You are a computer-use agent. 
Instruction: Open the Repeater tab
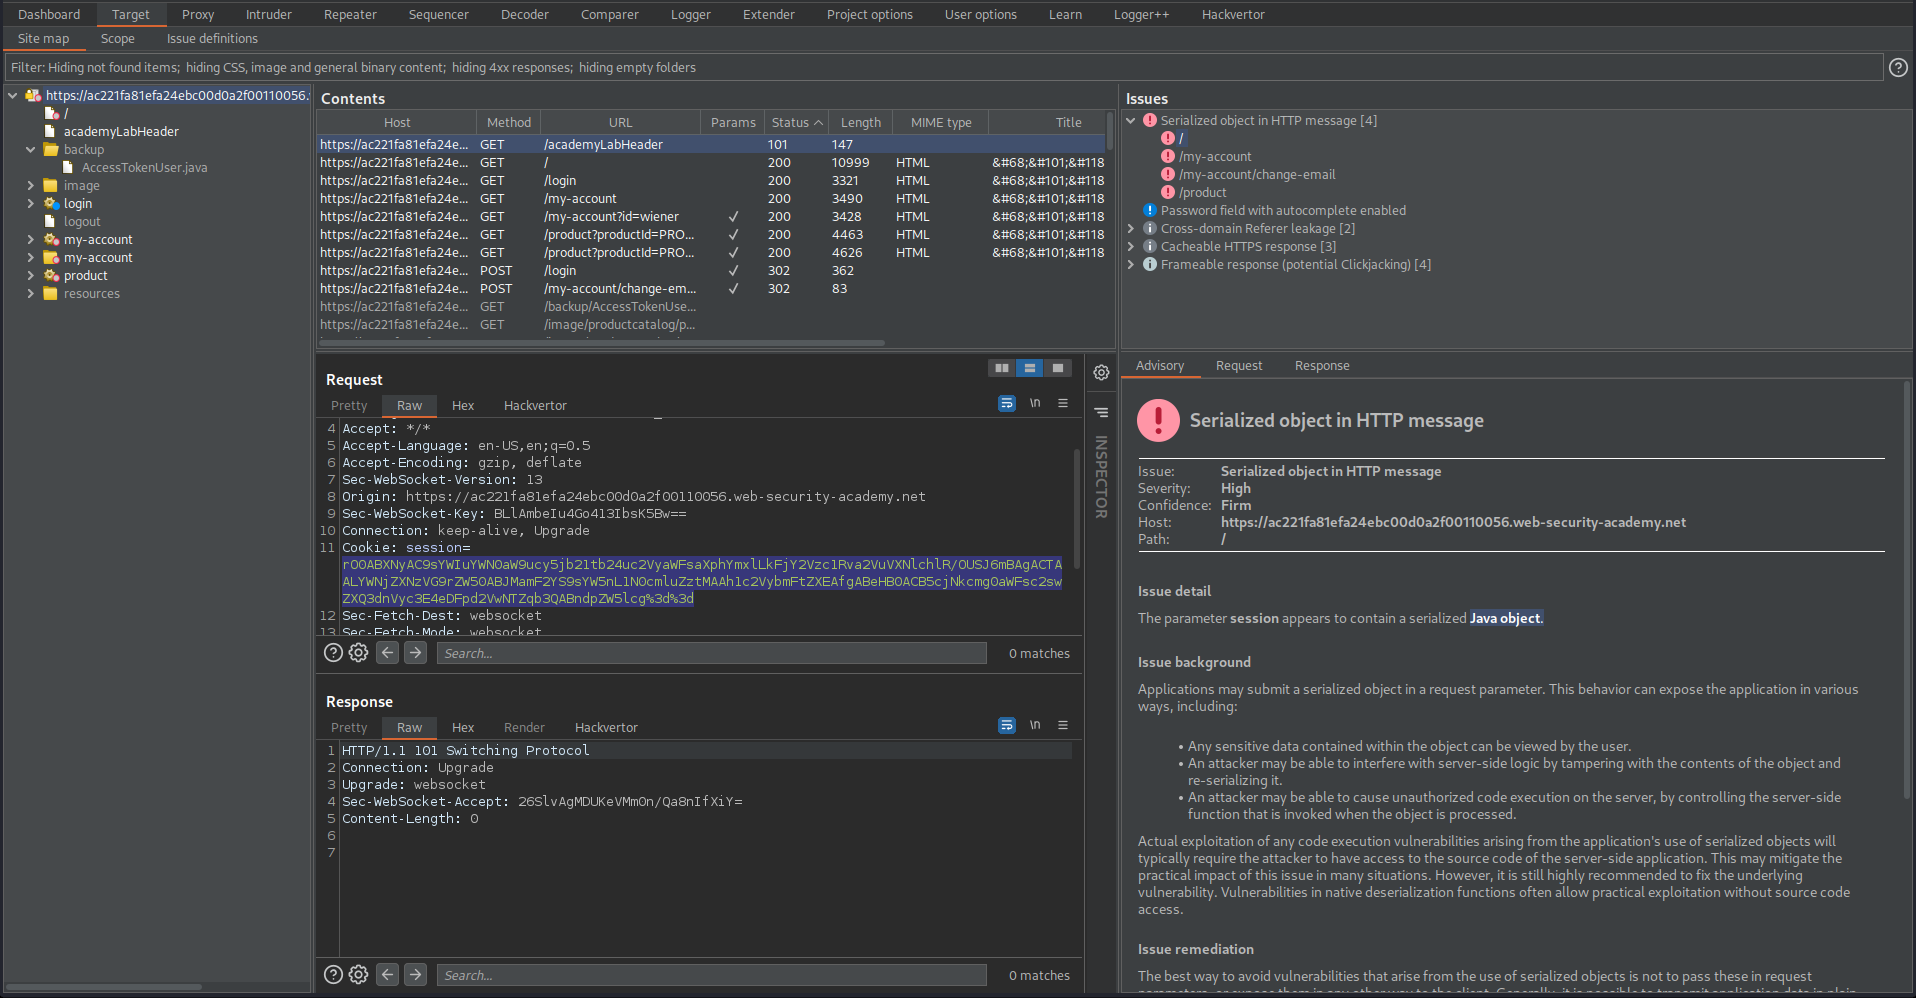click(350, 14)
